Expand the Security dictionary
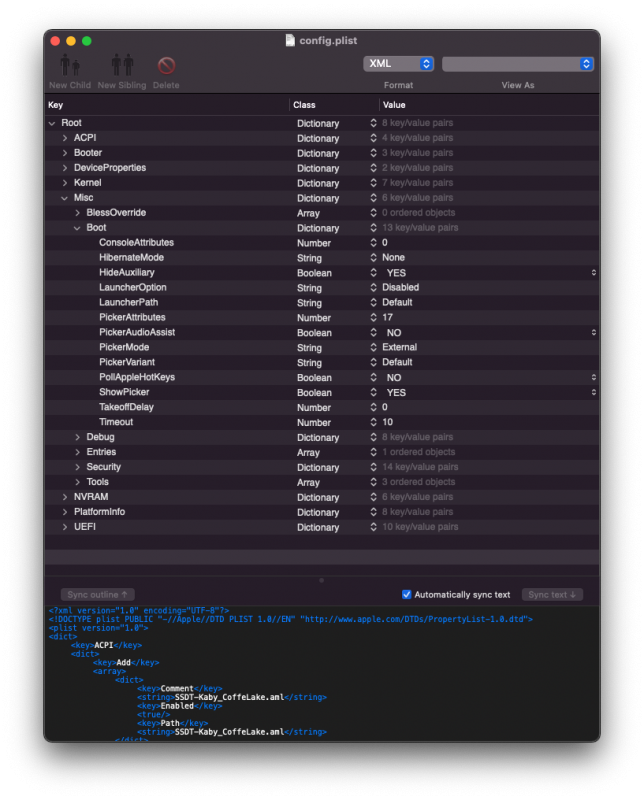This screenshot has height=800, width=644. (77, 467)
